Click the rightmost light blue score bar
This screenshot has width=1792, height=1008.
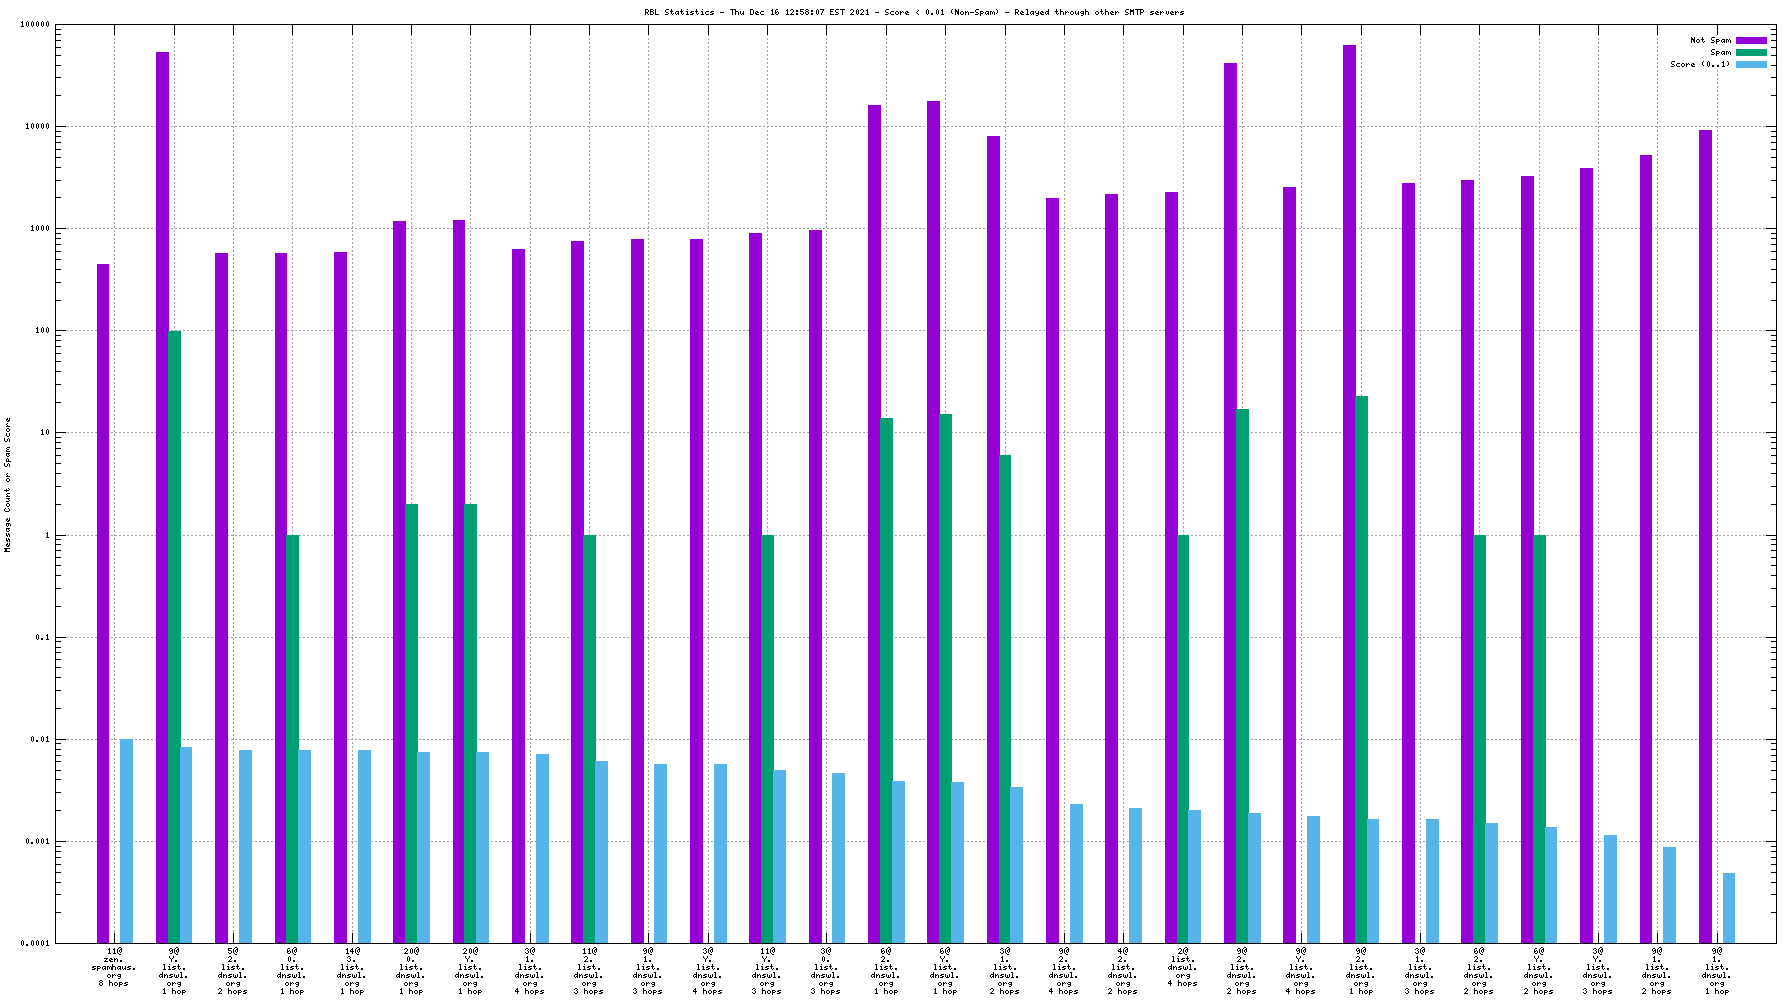coord(1729,908)
